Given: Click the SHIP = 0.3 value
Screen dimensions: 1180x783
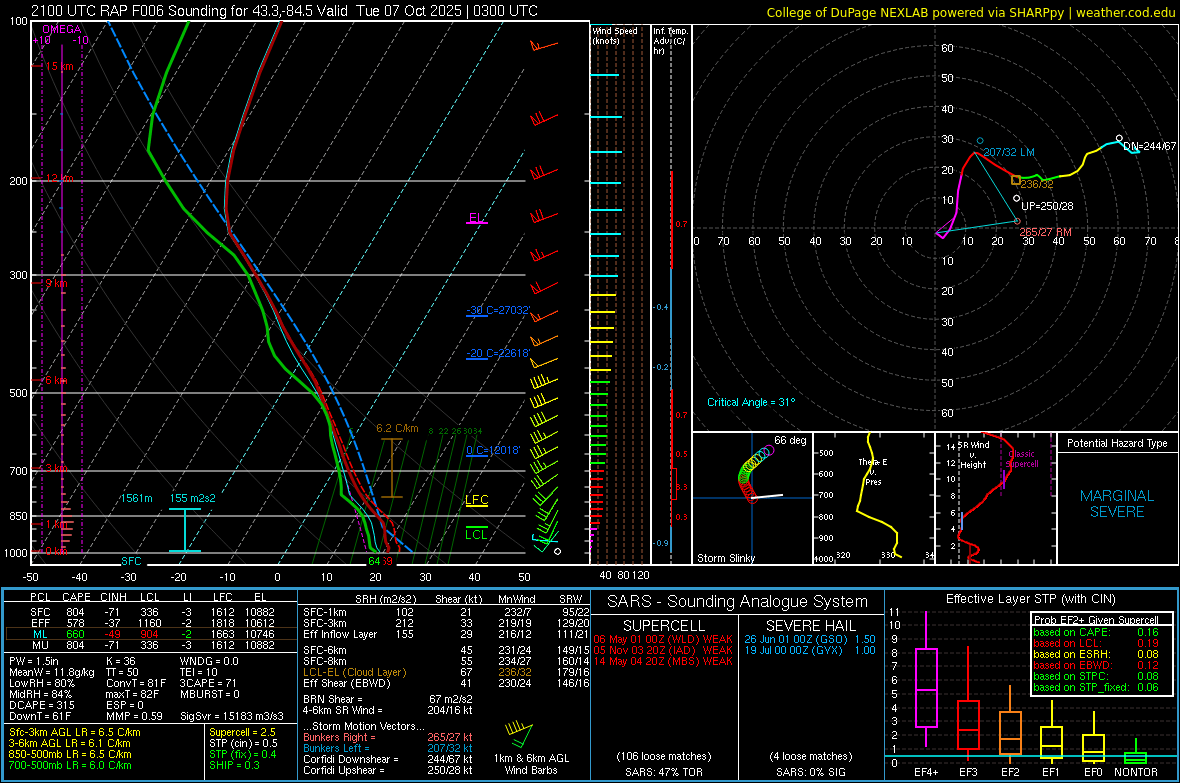Looking at the screenshot, I should click(234, 765).
